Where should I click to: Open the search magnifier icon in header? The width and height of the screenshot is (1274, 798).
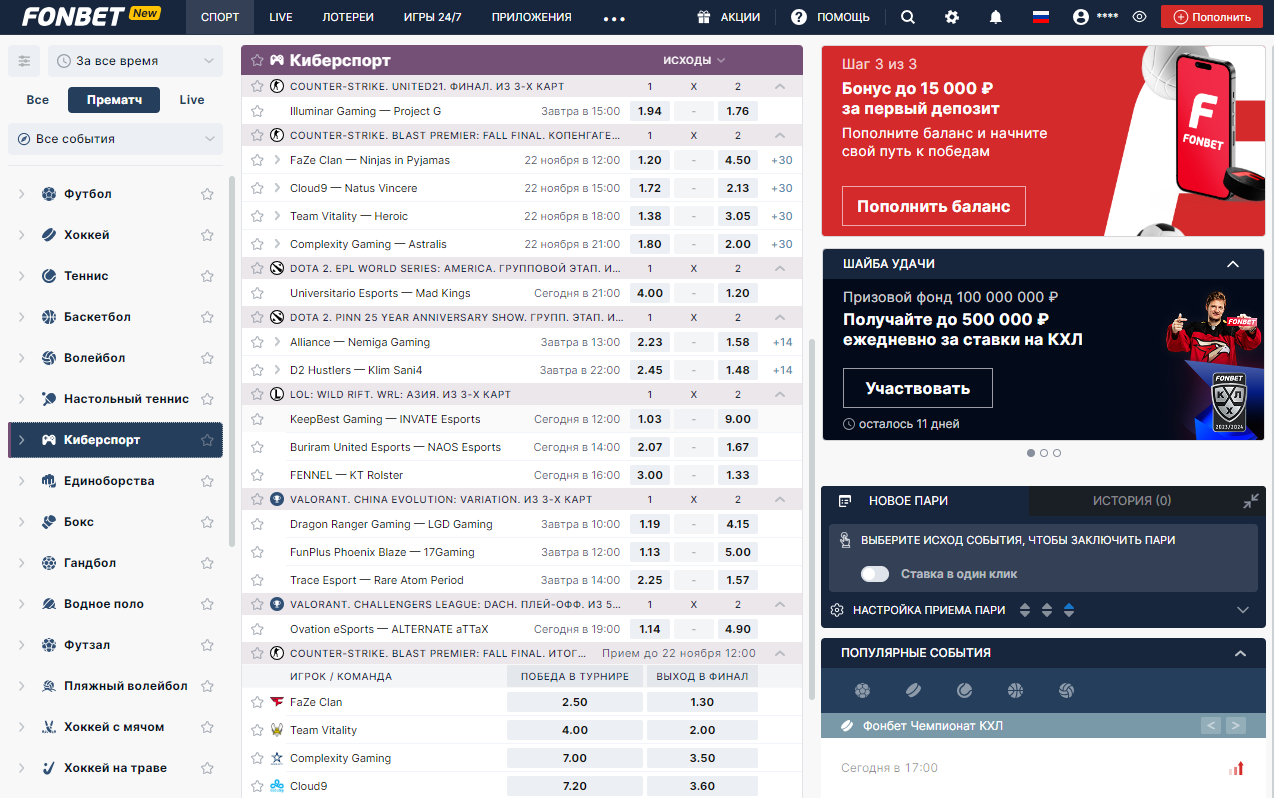(x=907, y=17)
